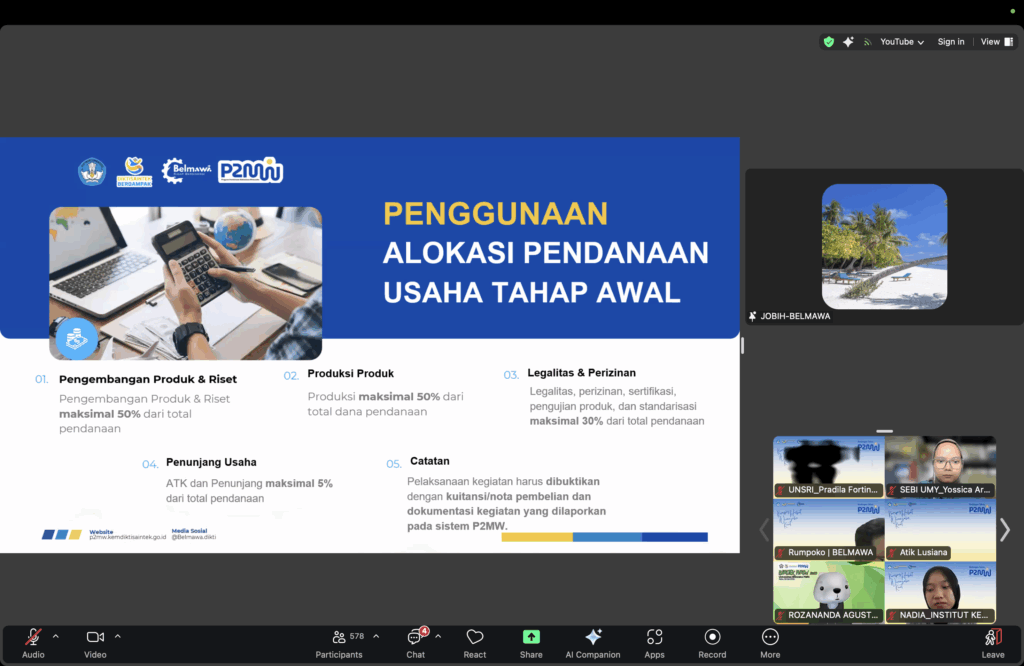This screenshot has height=666, width=1024.
Task: Unmute using the Audio microphone icon
Action: (x=33, y=637)
